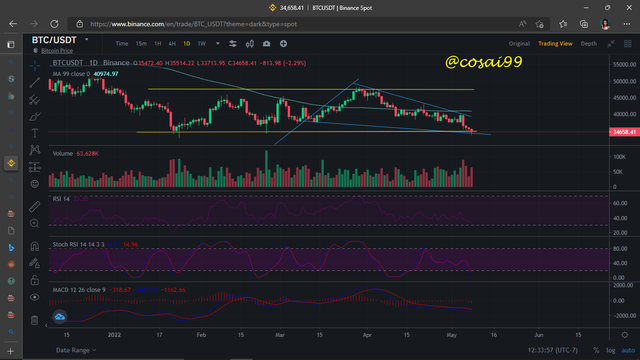
Task: Open the Bitcoin Price link
Action: click(x=57, y=51)
